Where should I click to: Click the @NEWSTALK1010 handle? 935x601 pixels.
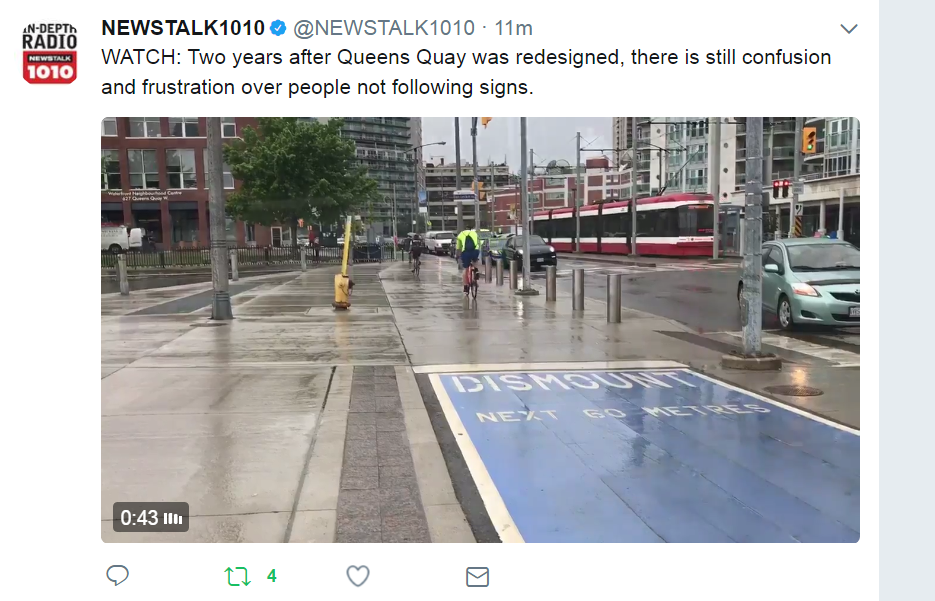click(384, 28)
